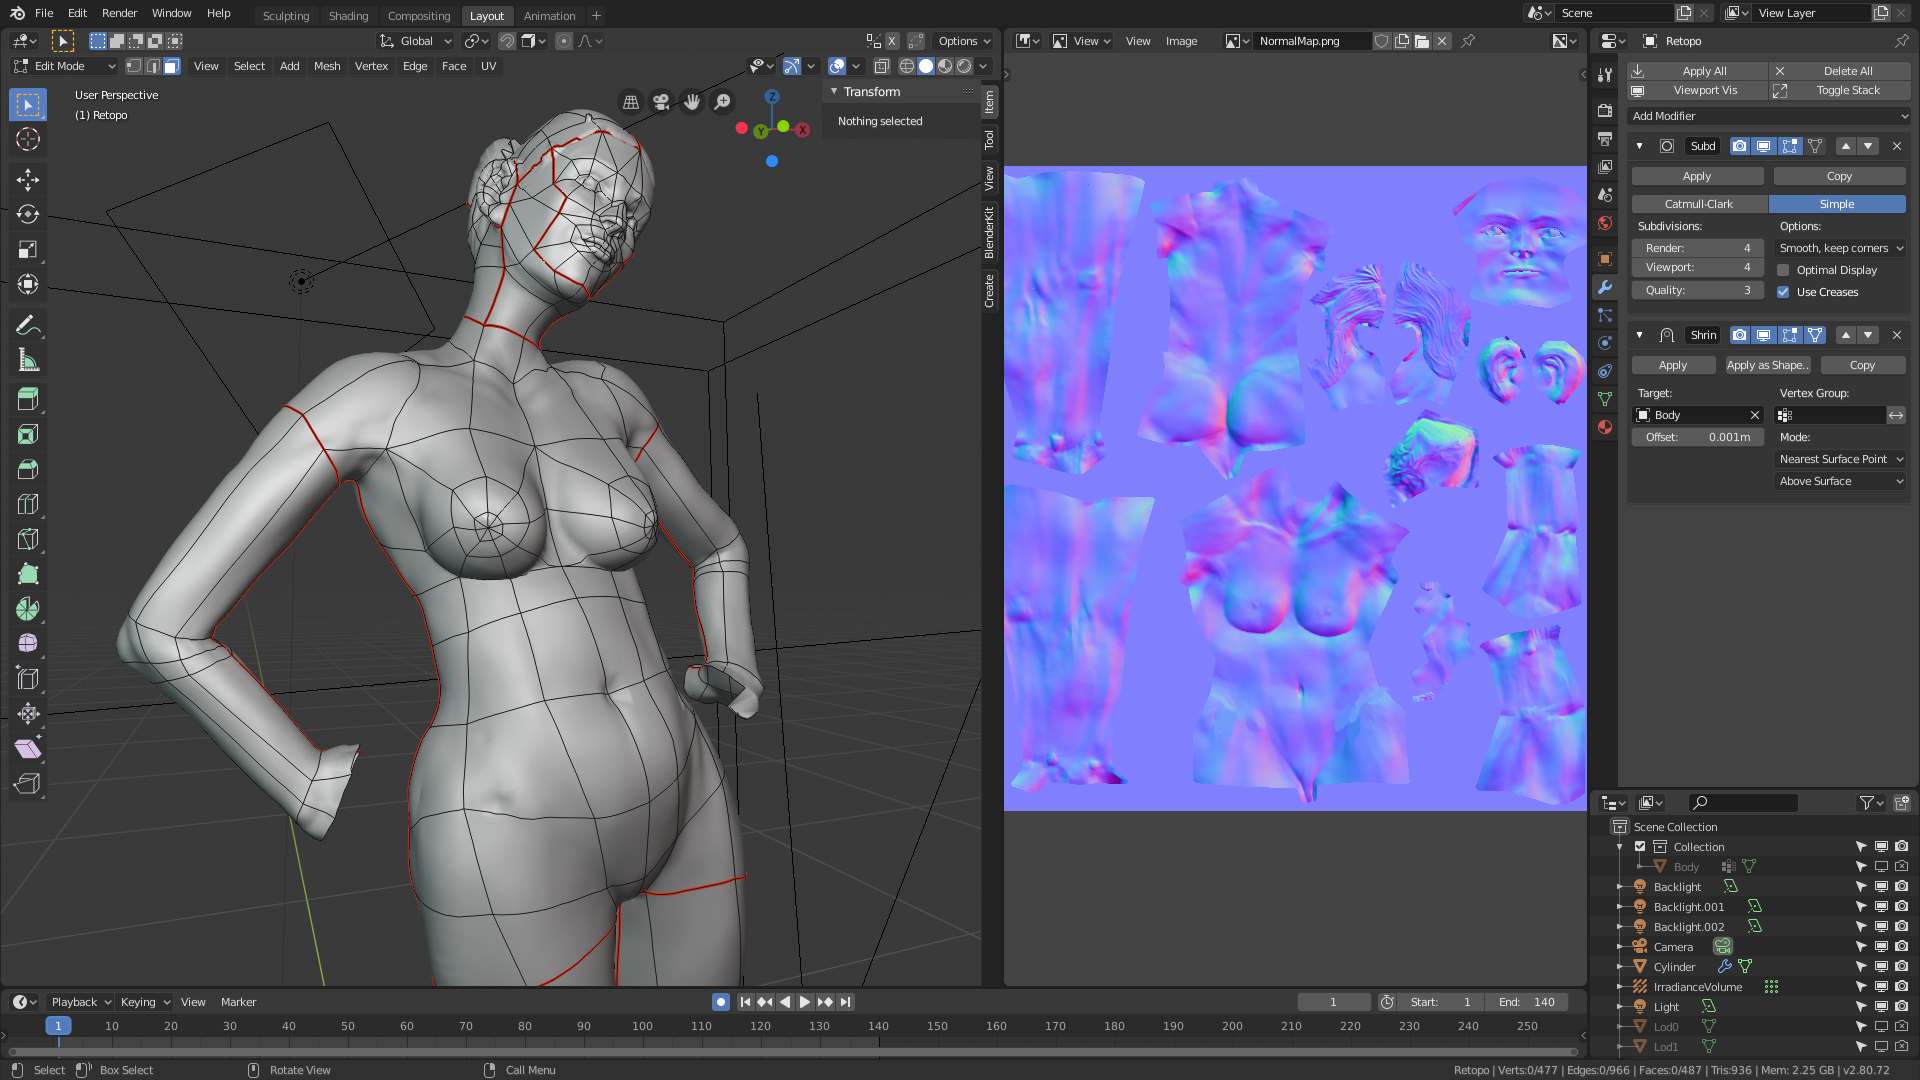Click the Offset 0.001m value field
The height and width of the screenshot is (1080, 1920).
[1697, 437]
